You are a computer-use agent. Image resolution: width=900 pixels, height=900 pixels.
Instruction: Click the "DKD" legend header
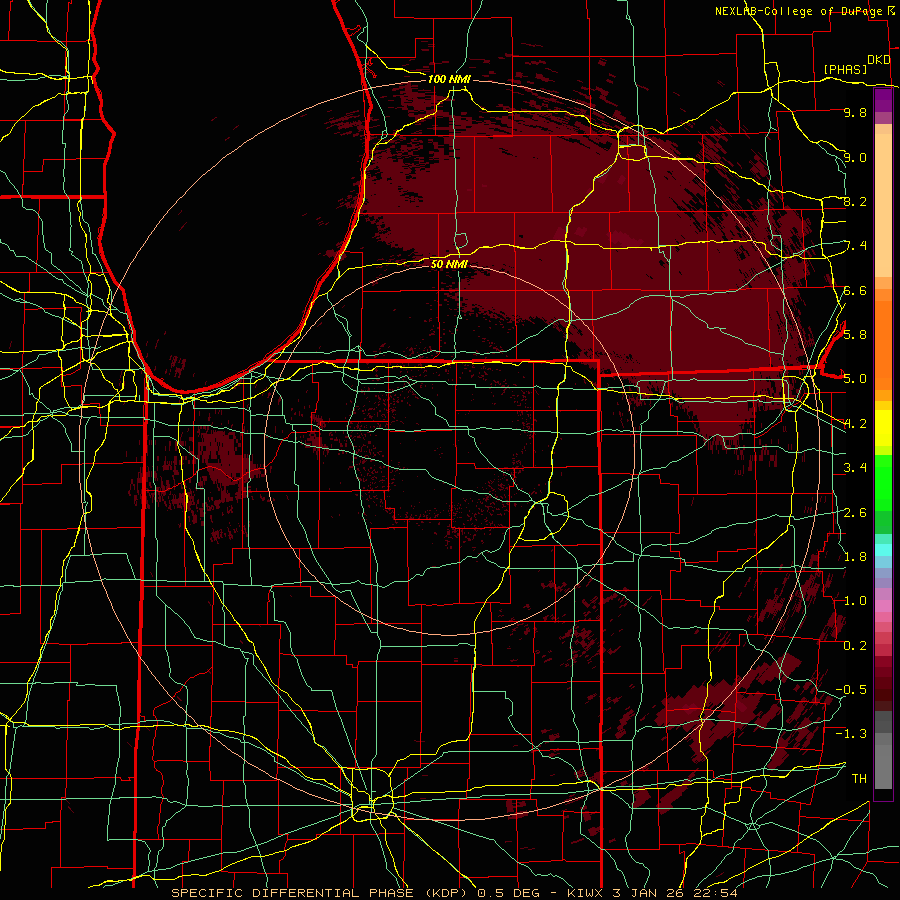point(879,60)
